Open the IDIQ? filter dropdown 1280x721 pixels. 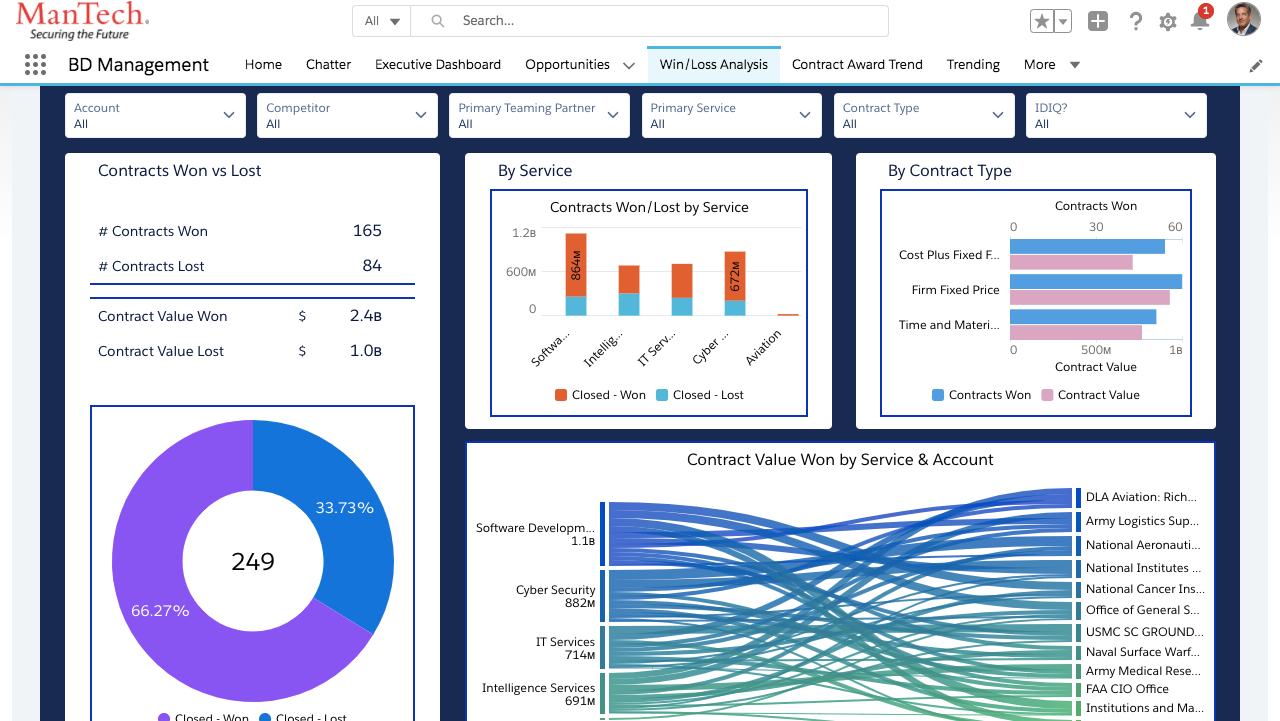click(x=1116, y=115)
